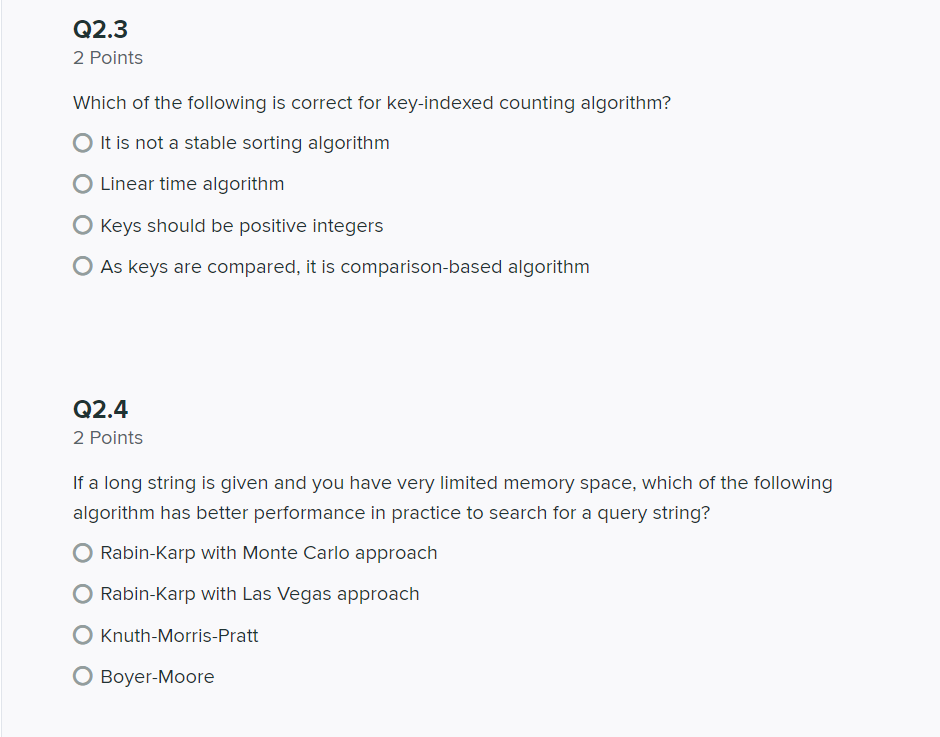Click the Q2.4 question heading

[99, 409]
